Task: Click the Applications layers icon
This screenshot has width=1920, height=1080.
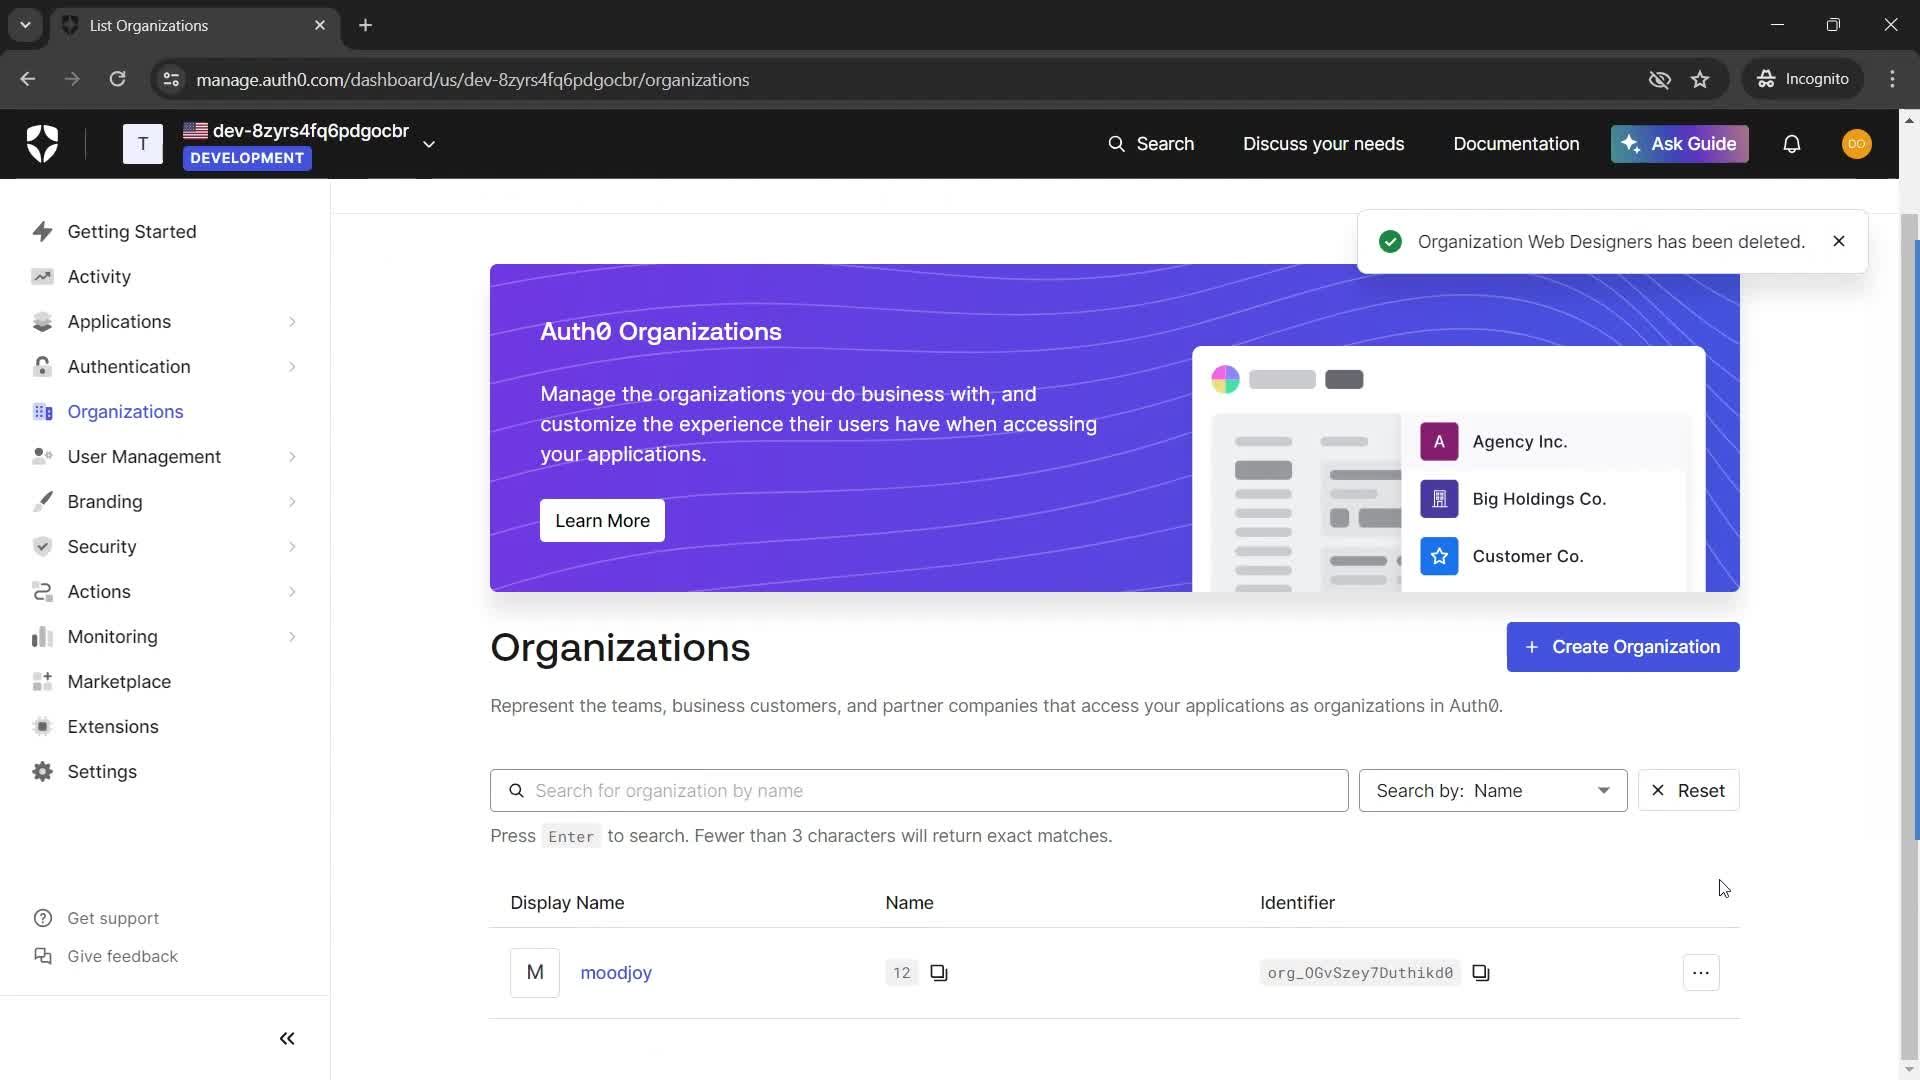Action: pyautogui.click(x=42, y=321)
